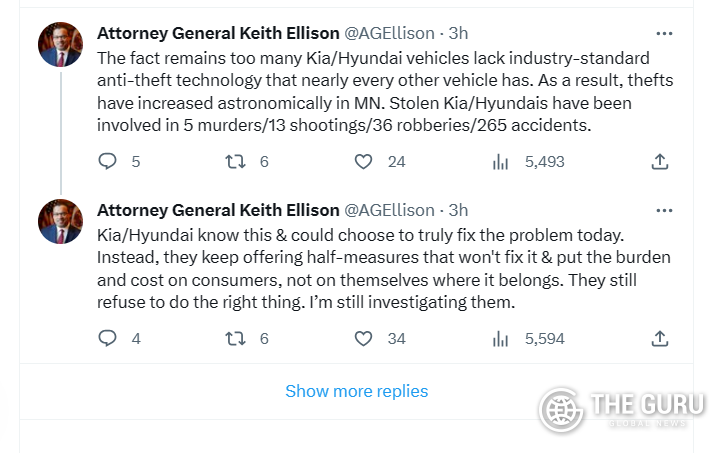View analytics of second tweet showing 5,594
723x453 pixels.
tap(501, 339)
